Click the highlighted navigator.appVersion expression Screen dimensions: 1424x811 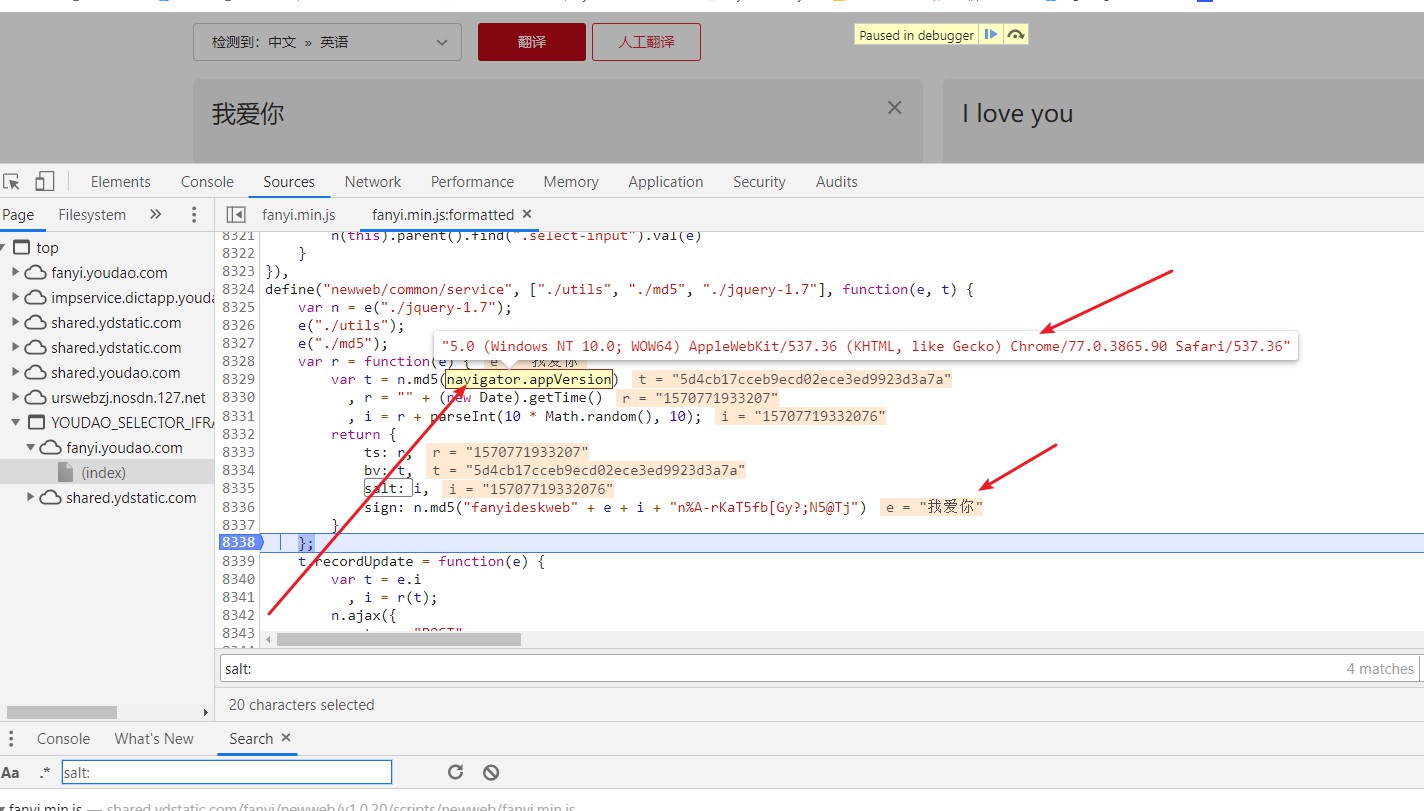pos(529,379)
